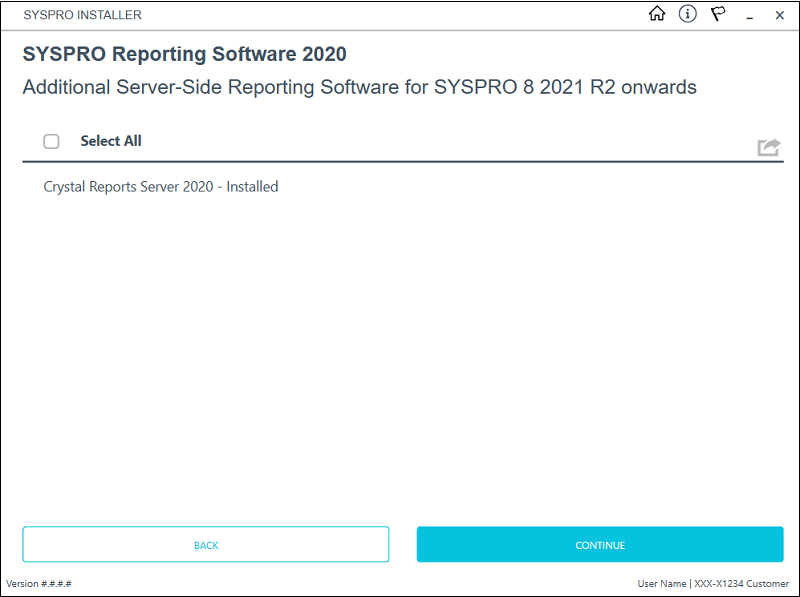Screen dimensions: 800x597
Task: Click the export arrow icon beside Select All
Action: click(768, 147)
